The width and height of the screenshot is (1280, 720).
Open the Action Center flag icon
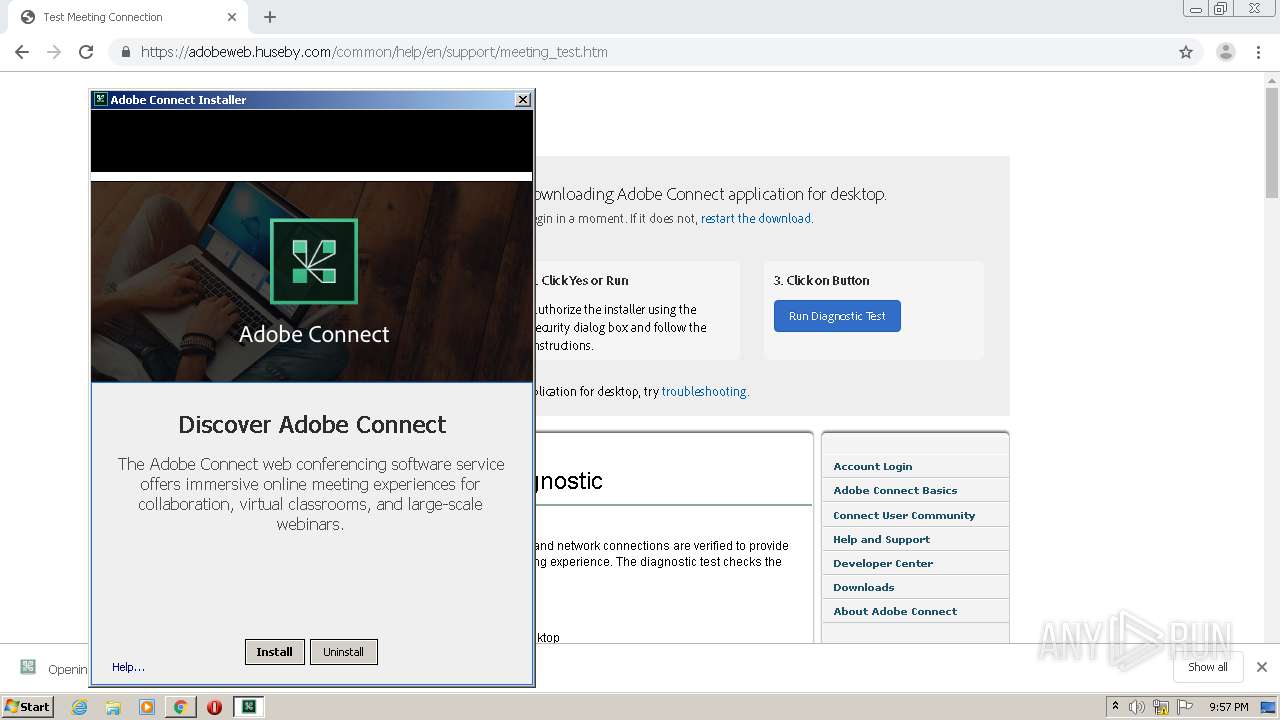1185,707
